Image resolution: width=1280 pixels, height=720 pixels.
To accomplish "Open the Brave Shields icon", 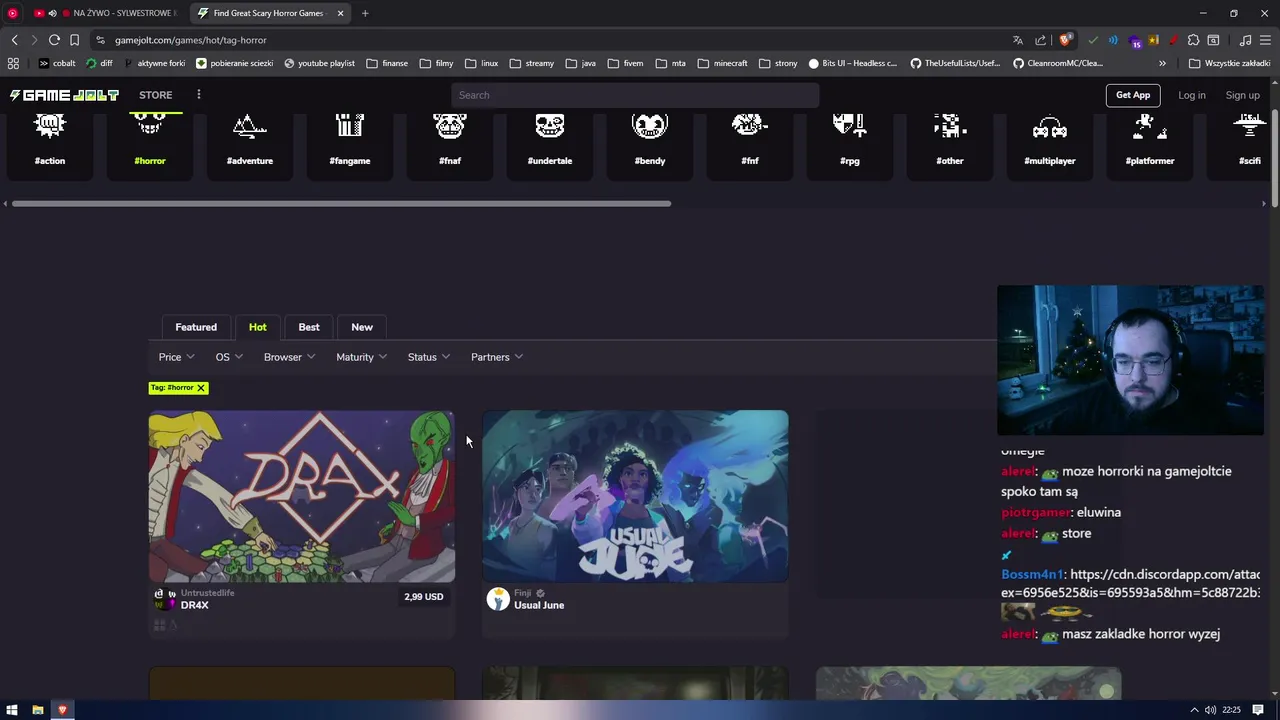I will point(1065,40).
